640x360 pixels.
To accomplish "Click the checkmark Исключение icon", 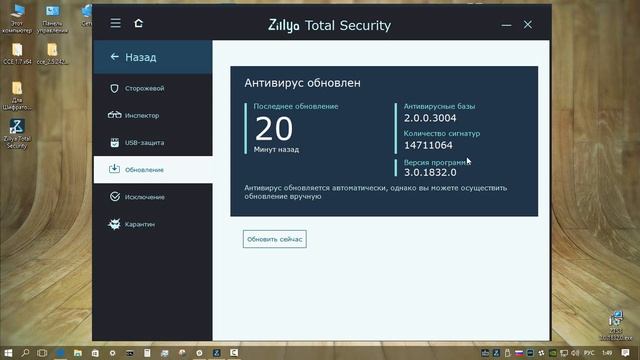I will tap(115, 197).
